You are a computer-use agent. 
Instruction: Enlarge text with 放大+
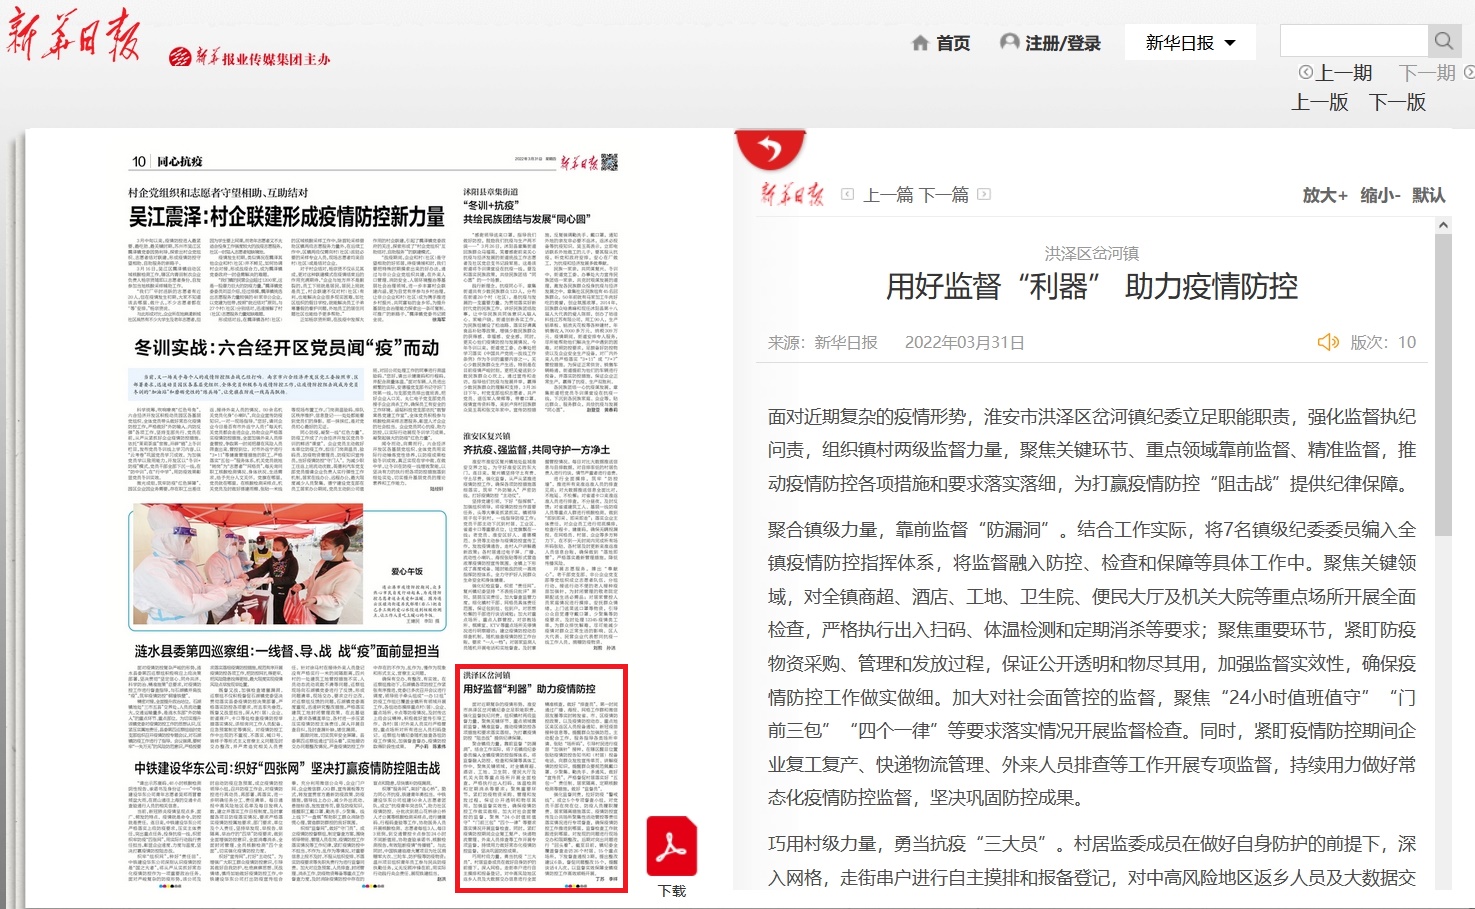coord(1325,195)
